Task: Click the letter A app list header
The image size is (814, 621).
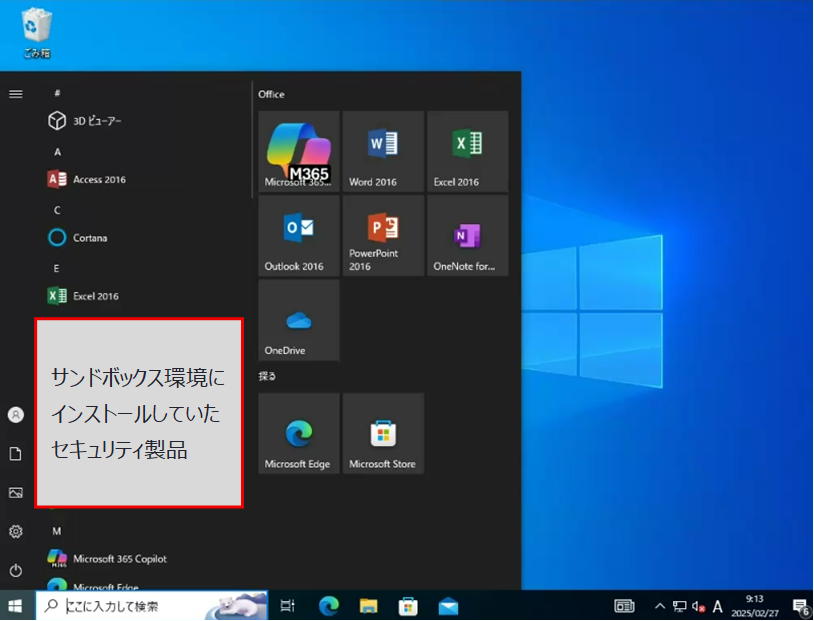Action: click(57, 152)
